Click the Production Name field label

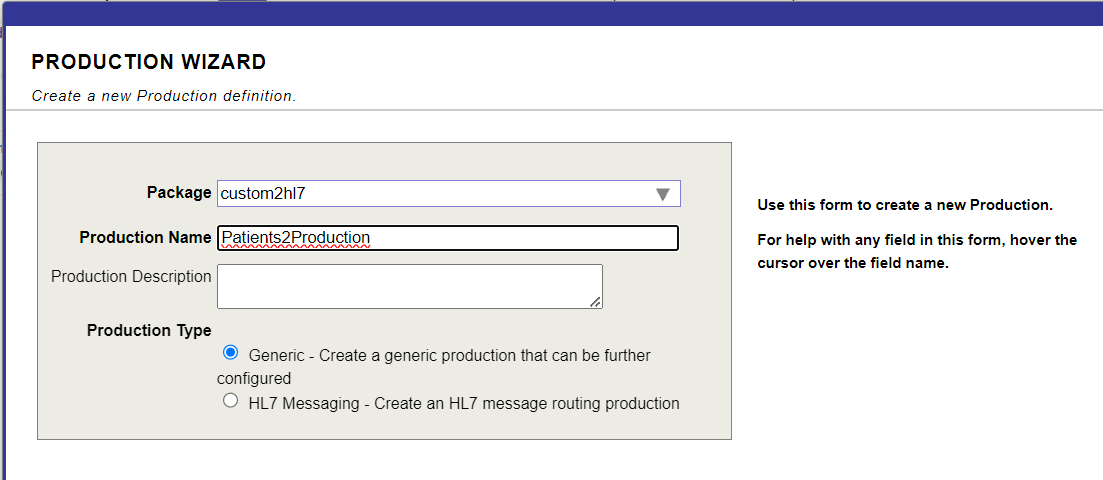click(x=146, y=237)
